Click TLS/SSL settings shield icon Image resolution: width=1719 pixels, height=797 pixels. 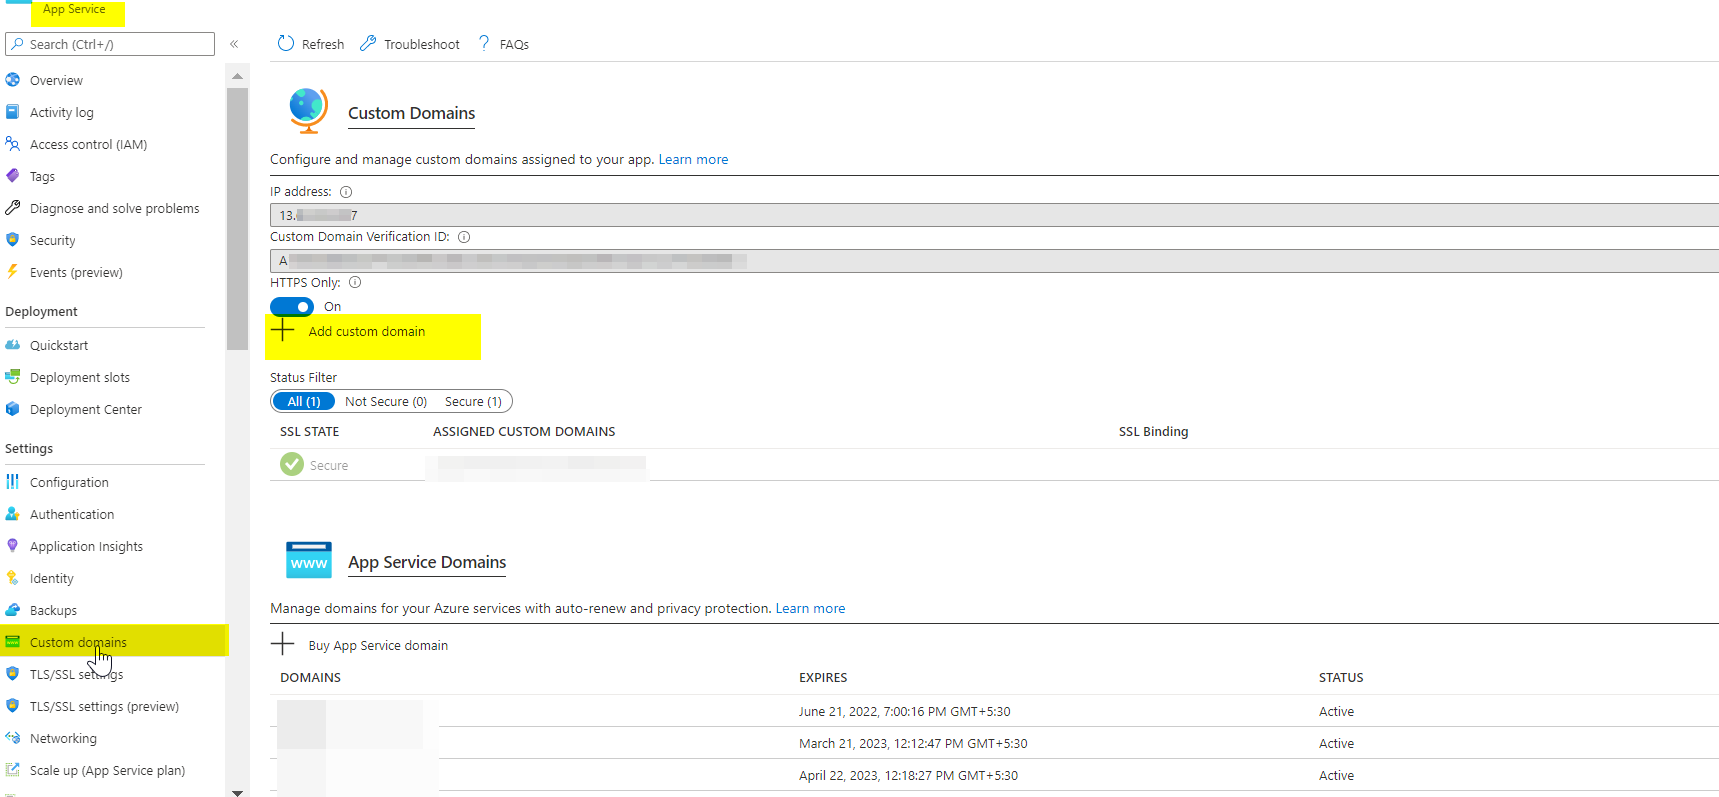[x=13, y=674]
